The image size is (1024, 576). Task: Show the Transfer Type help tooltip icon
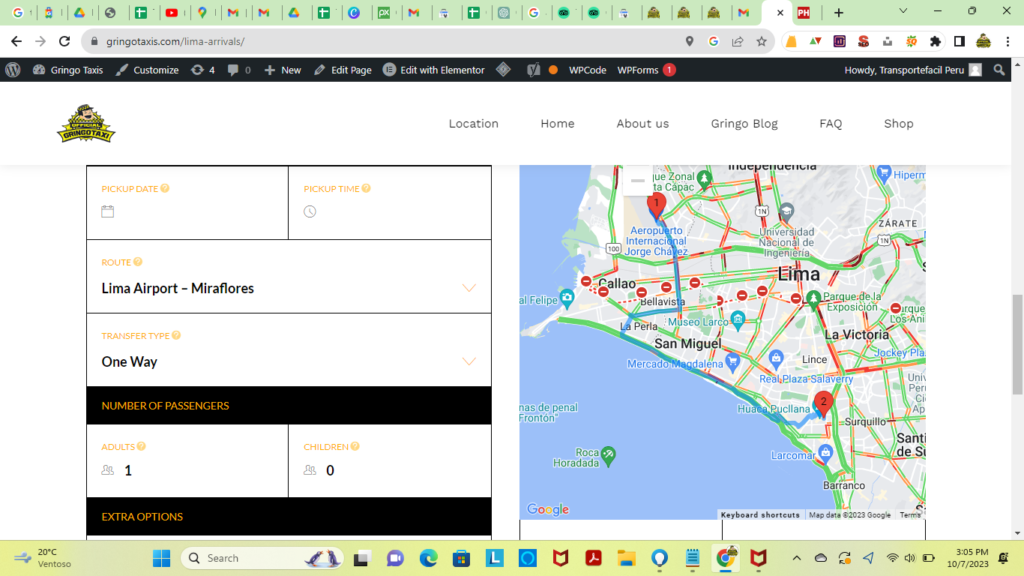(x=176, y=336)
